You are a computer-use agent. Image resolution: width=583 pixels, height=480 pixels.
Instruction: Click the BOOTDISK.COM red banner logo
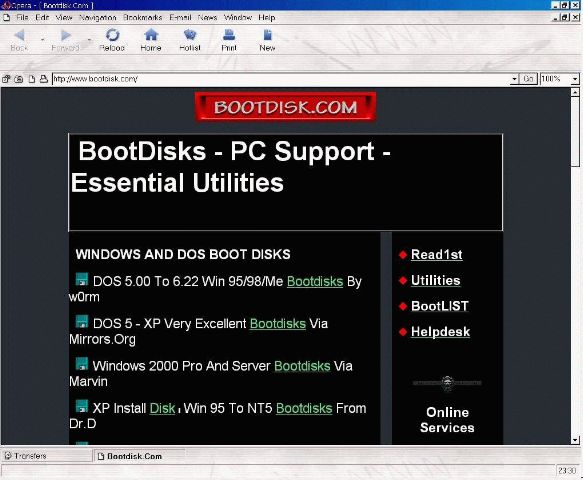(x=286, y=107)
